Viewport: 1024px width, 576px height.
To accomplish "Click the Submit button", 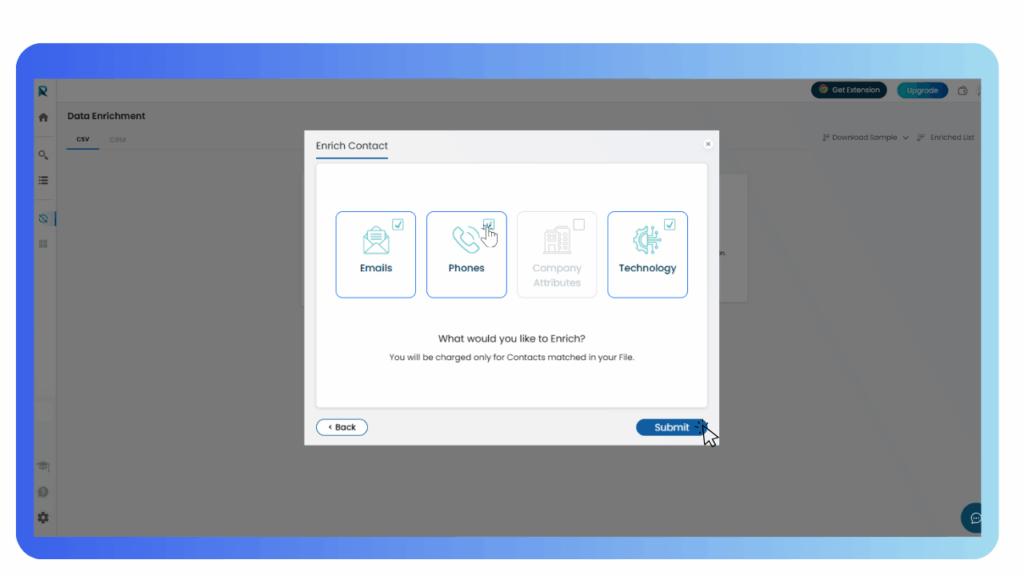I will (x=671, y=427).
